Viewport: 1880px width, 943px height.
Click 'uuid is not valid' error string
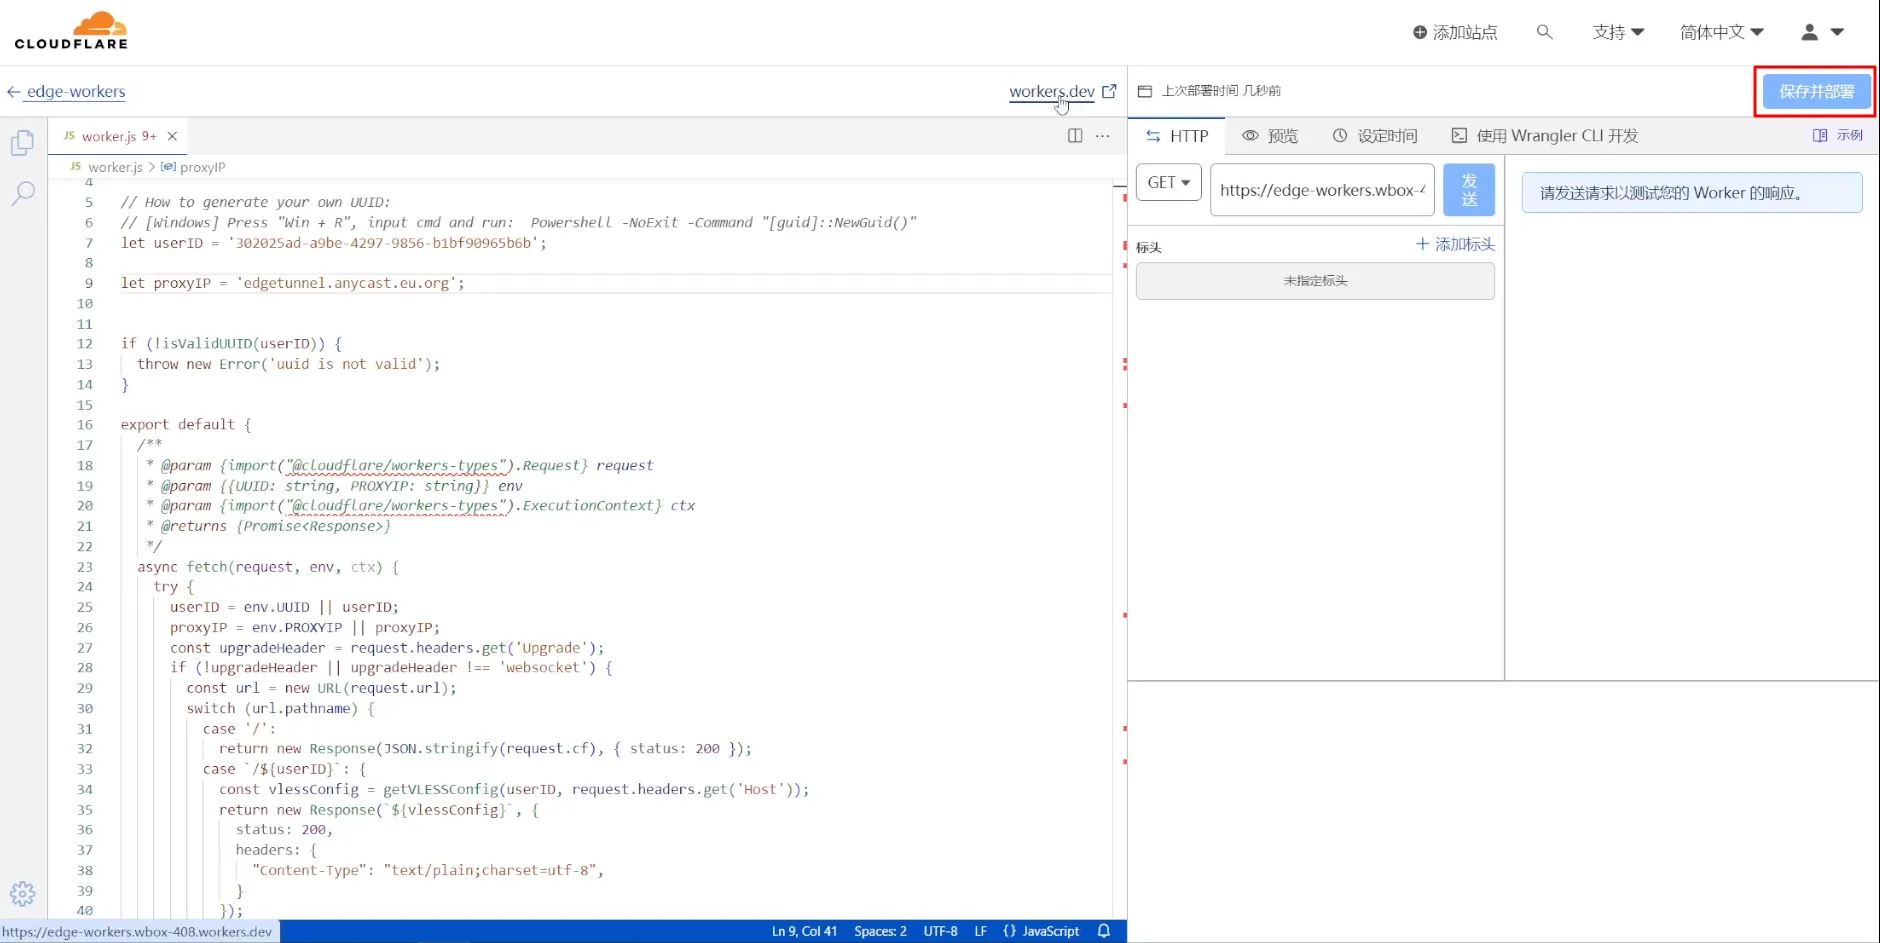[348, 364]
